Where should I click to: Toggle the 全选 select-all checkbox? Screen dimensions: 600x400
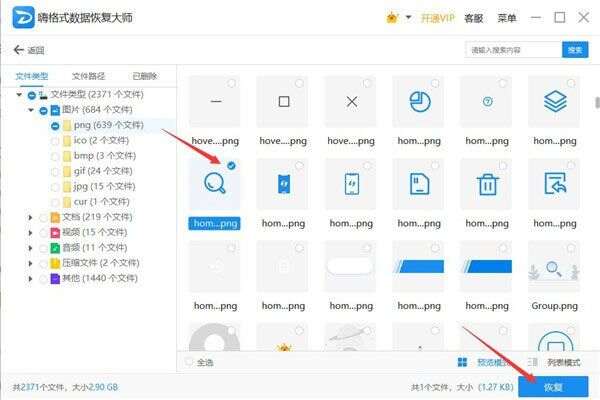click(191, 362)
